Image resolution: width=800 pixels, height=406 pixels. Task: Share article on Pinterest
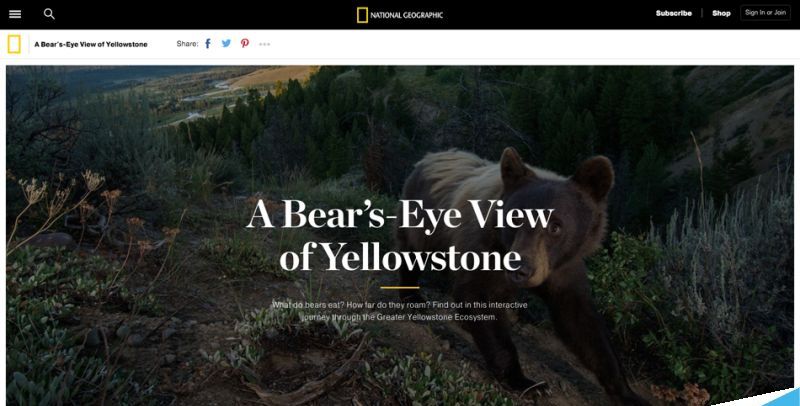[245, 43]
